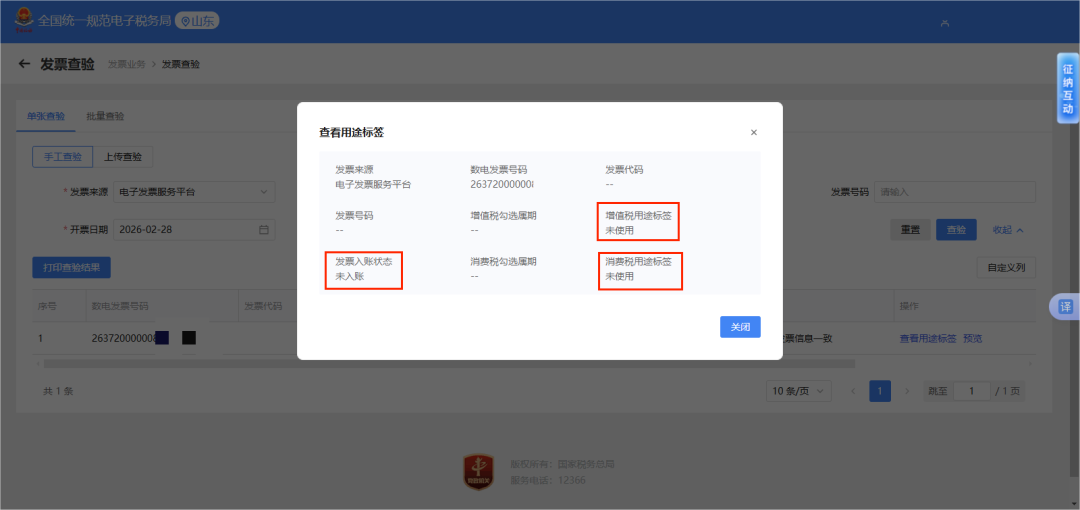The width and height of the screenshot is (1080, 510).
Task: Open the 10条/页 page size dropdown
Action: [801, 391]
